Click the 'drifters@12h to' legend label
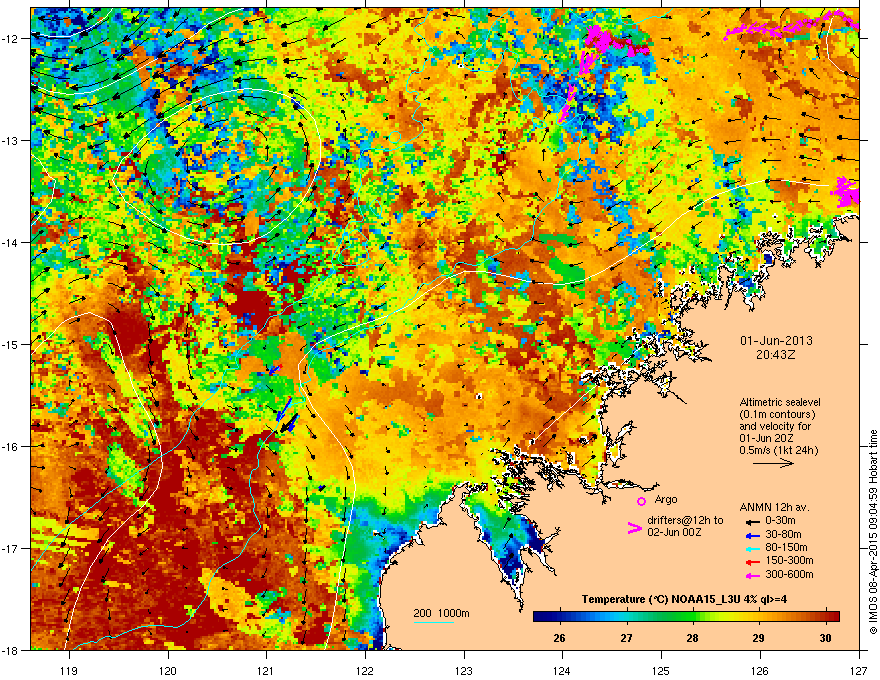Screen dimensions: 880x680 [x=685, y=520]
